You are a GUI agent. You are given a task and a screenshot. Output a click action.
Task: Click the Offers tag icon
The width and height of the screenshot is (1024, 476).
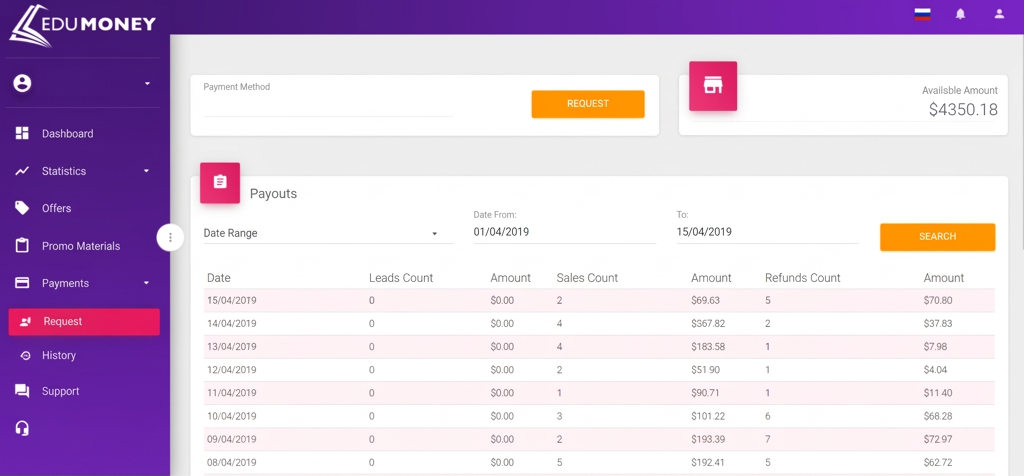[22, 208]
